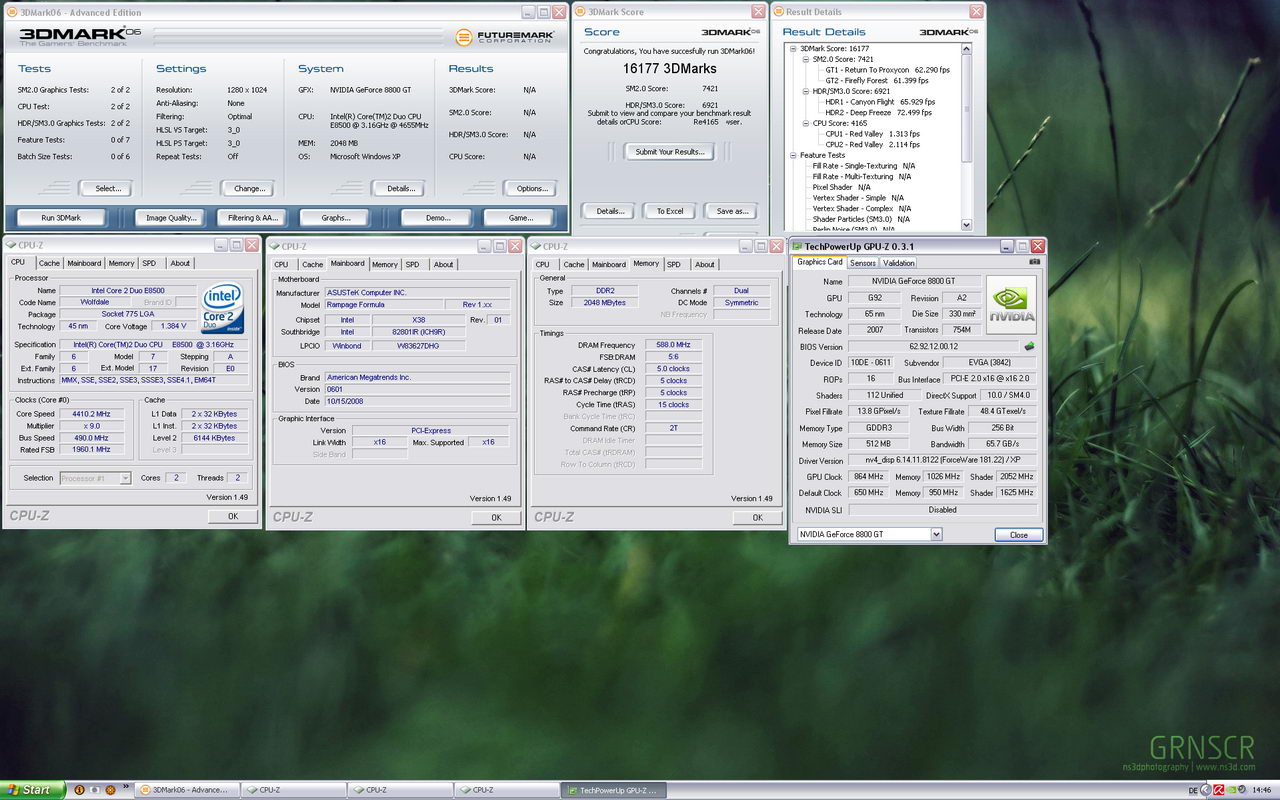Open the Graphics Card tab in GPU-Z
This screenshot has height=800, width=1280.
tap(820, 262)
